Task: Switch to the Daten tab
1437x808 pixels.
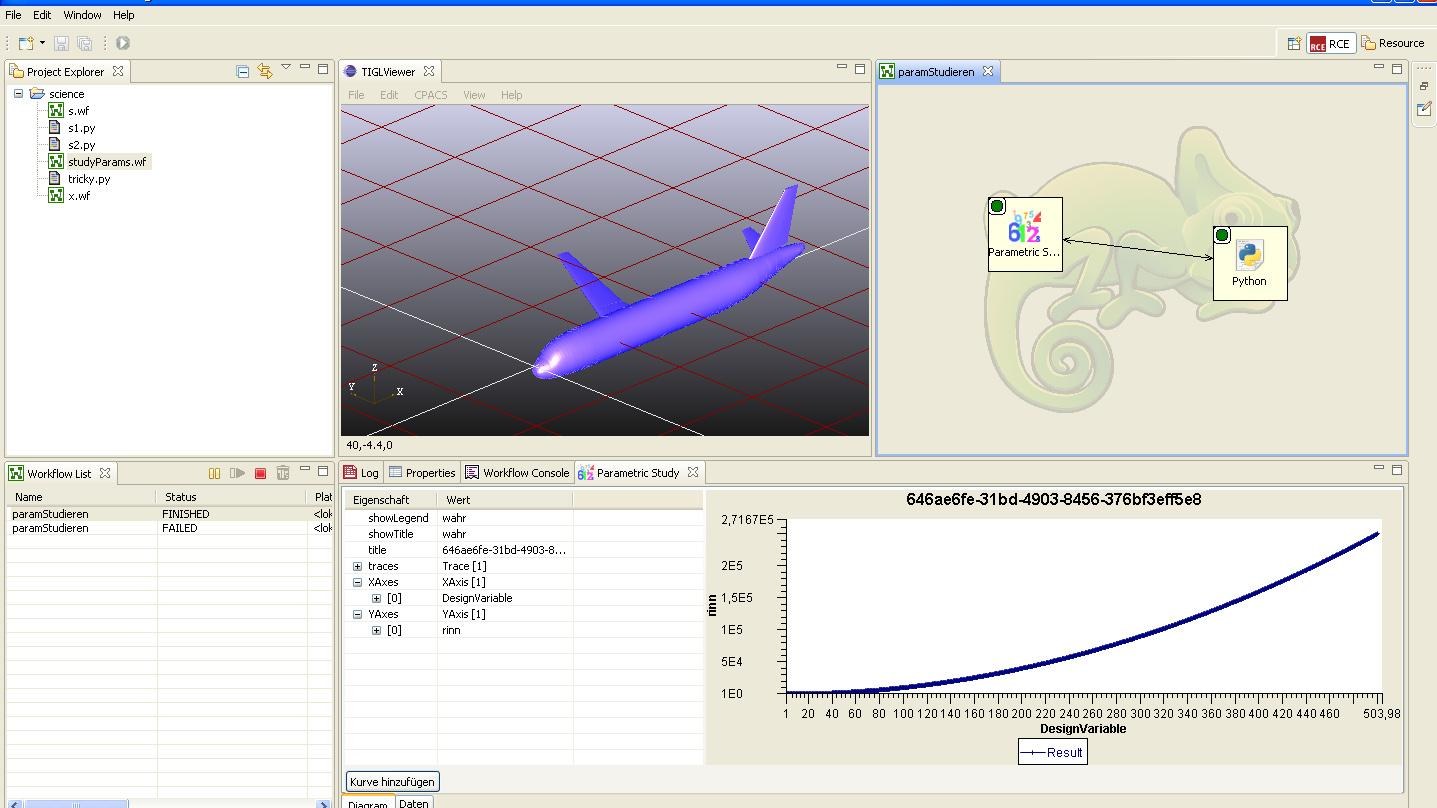Action: coord(414,802)
